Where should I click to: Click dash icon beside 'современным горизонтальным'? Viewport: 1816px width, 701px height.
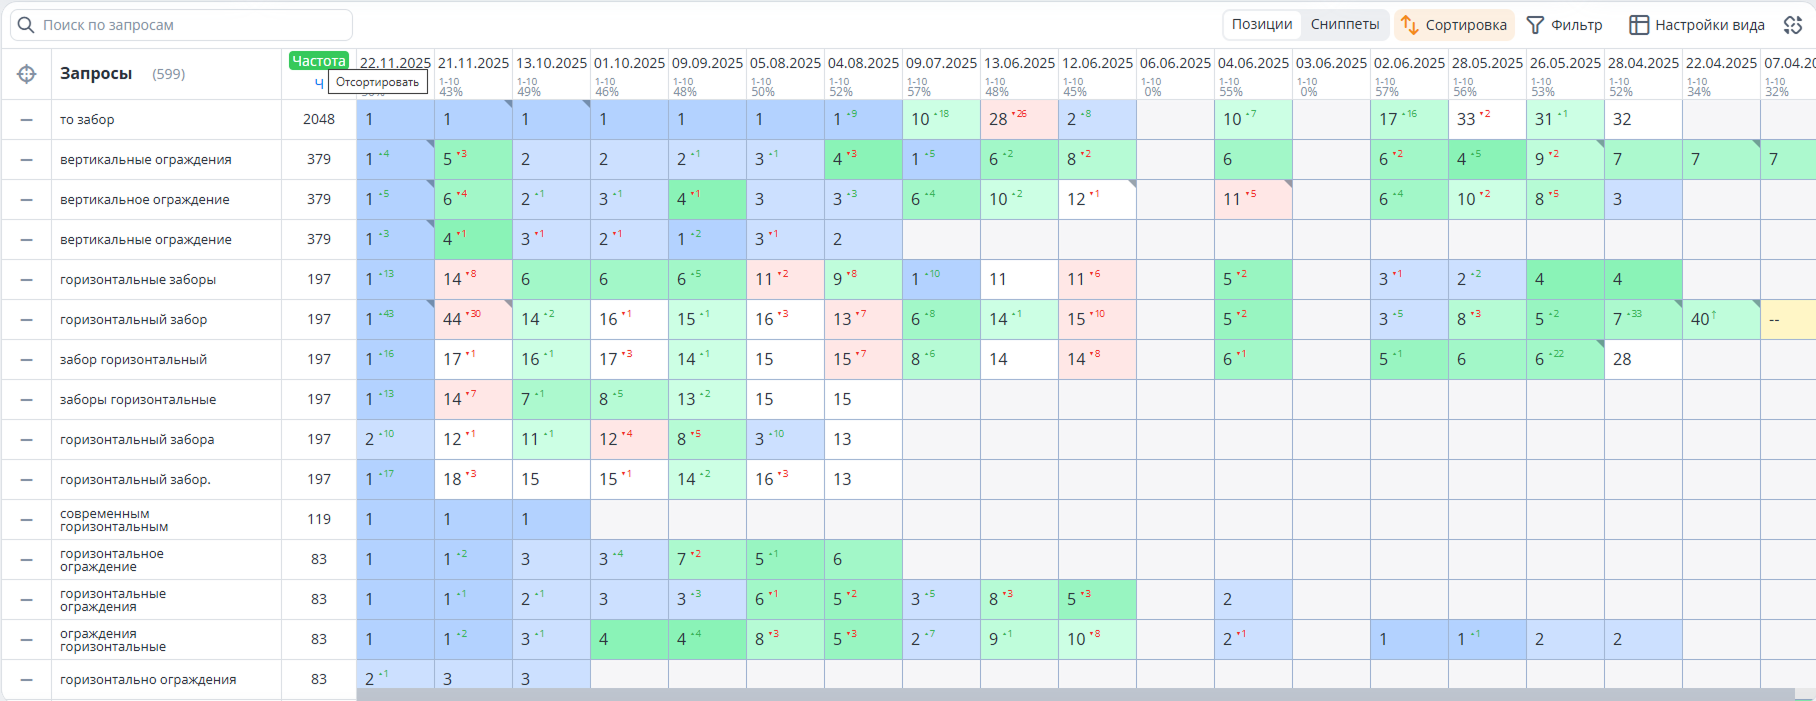coord(27,520)
